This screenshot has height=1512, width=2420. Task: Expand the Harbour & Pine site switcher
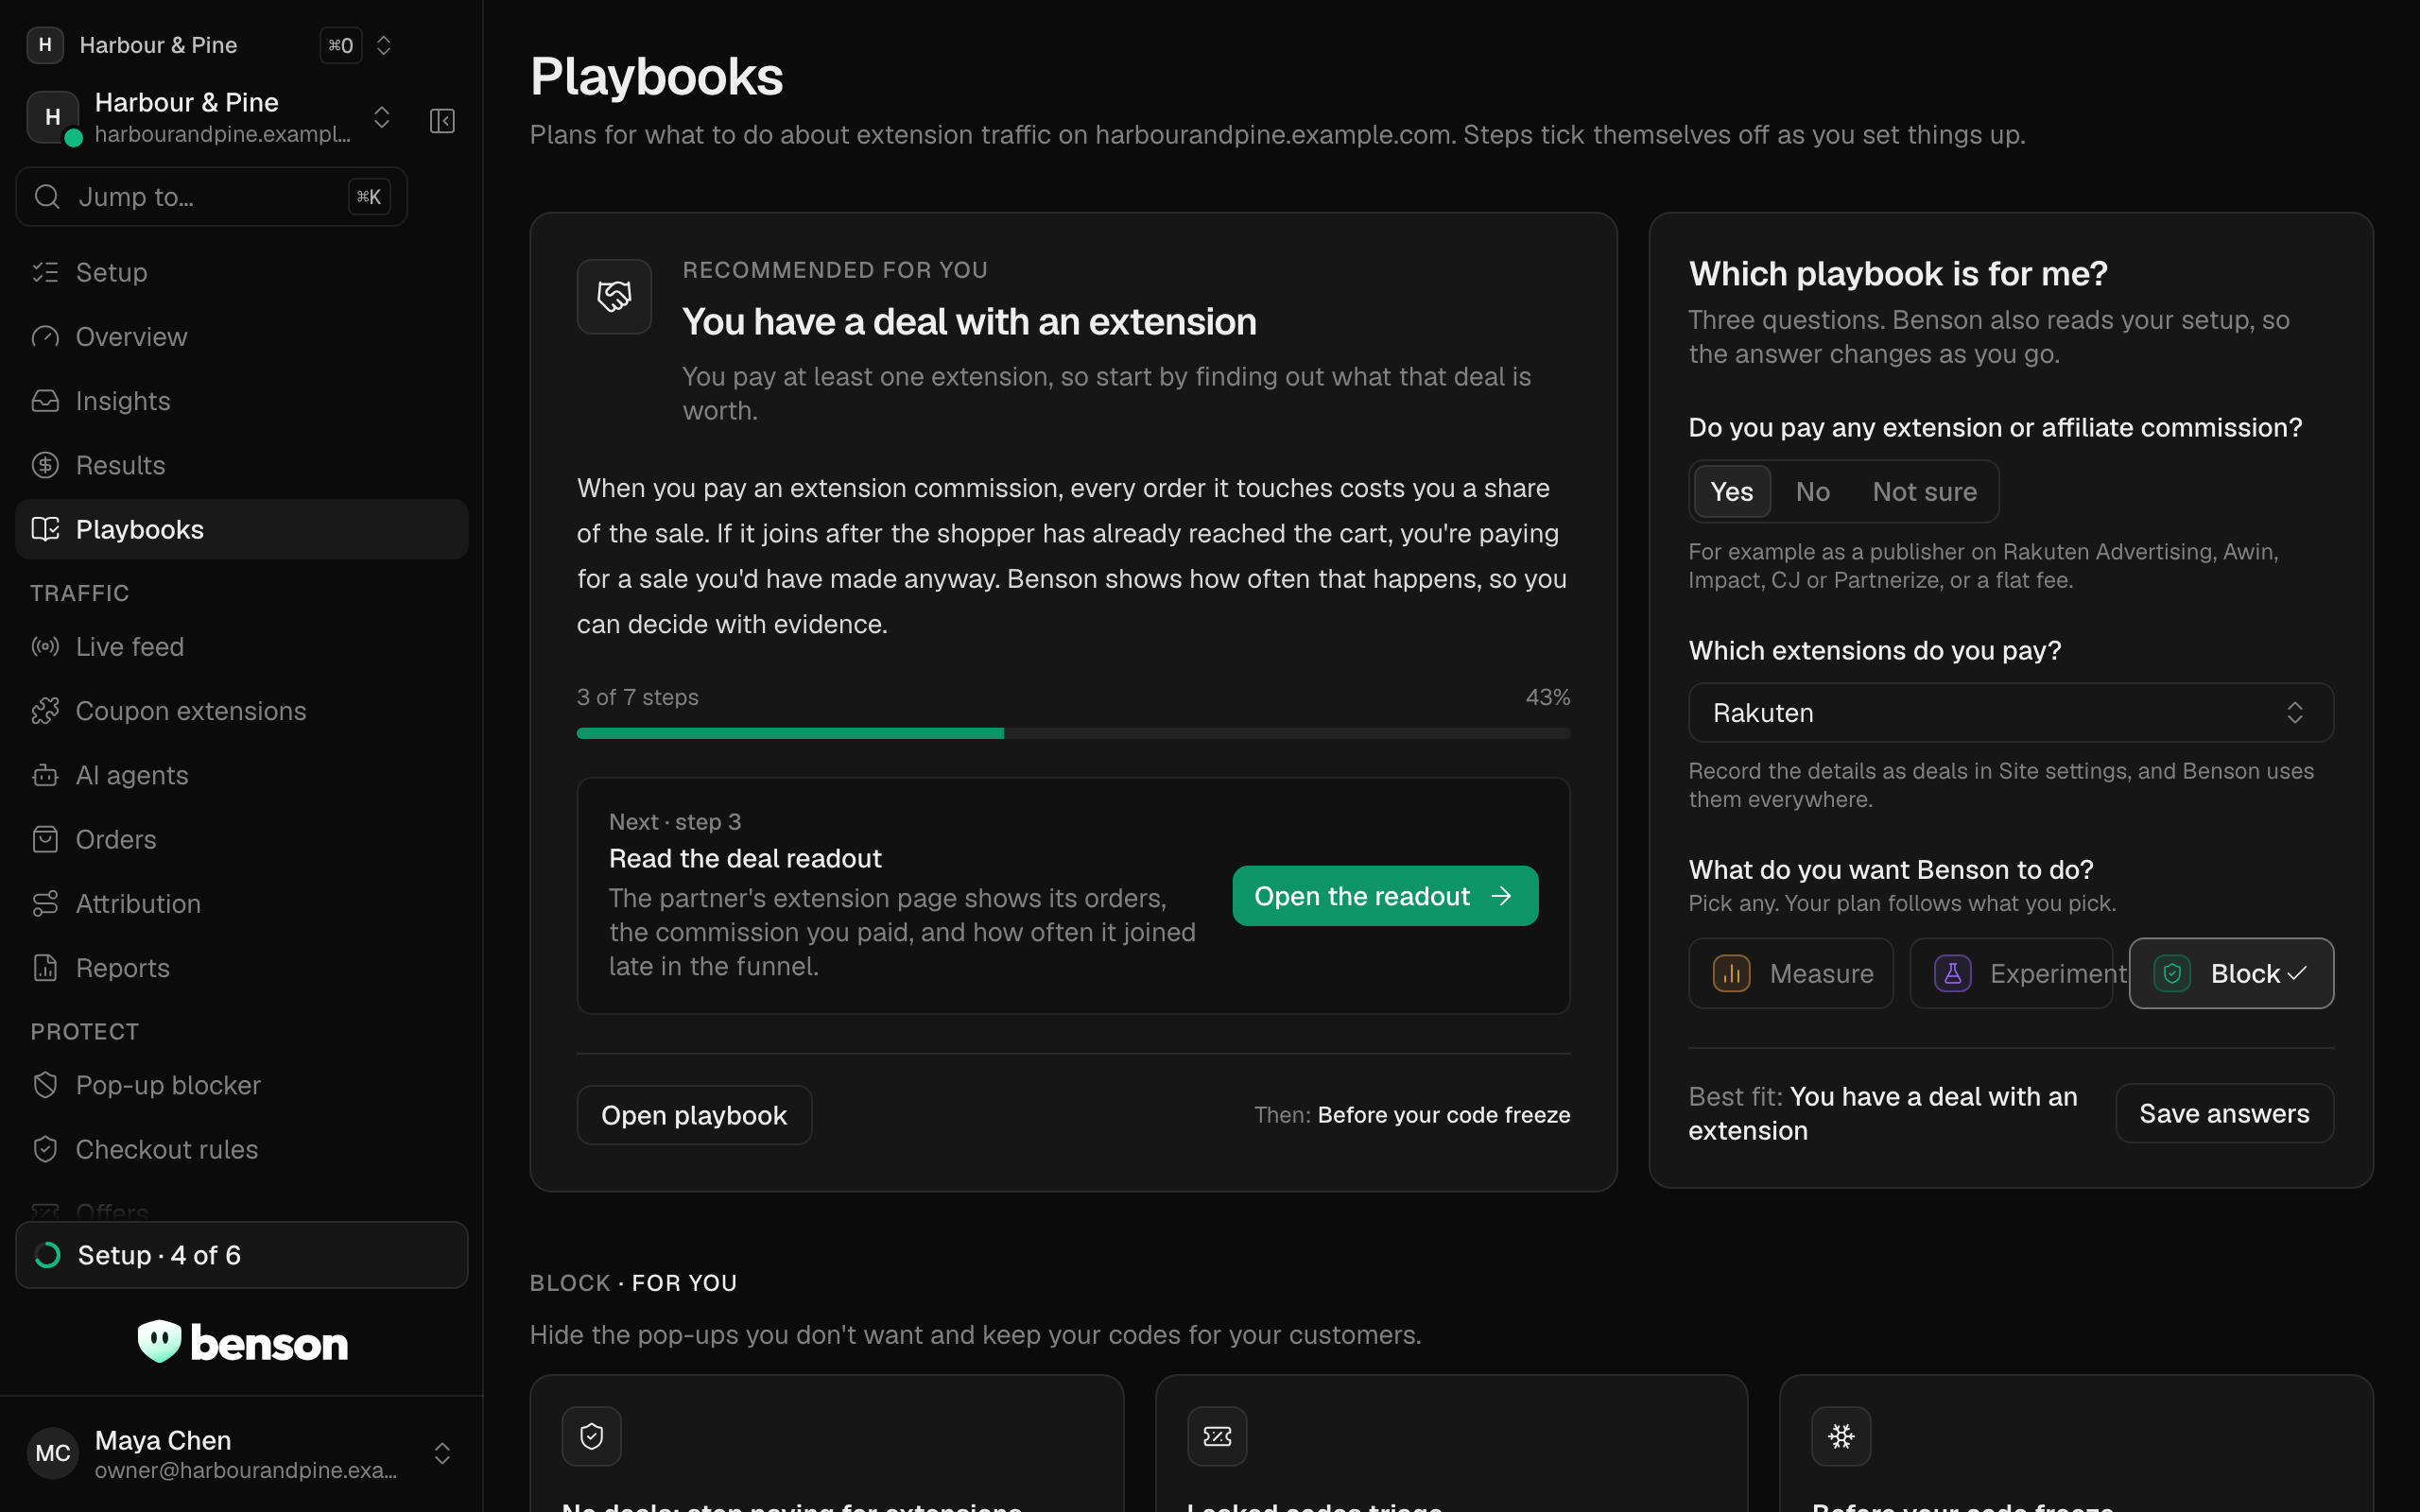(x=211, y=117)
